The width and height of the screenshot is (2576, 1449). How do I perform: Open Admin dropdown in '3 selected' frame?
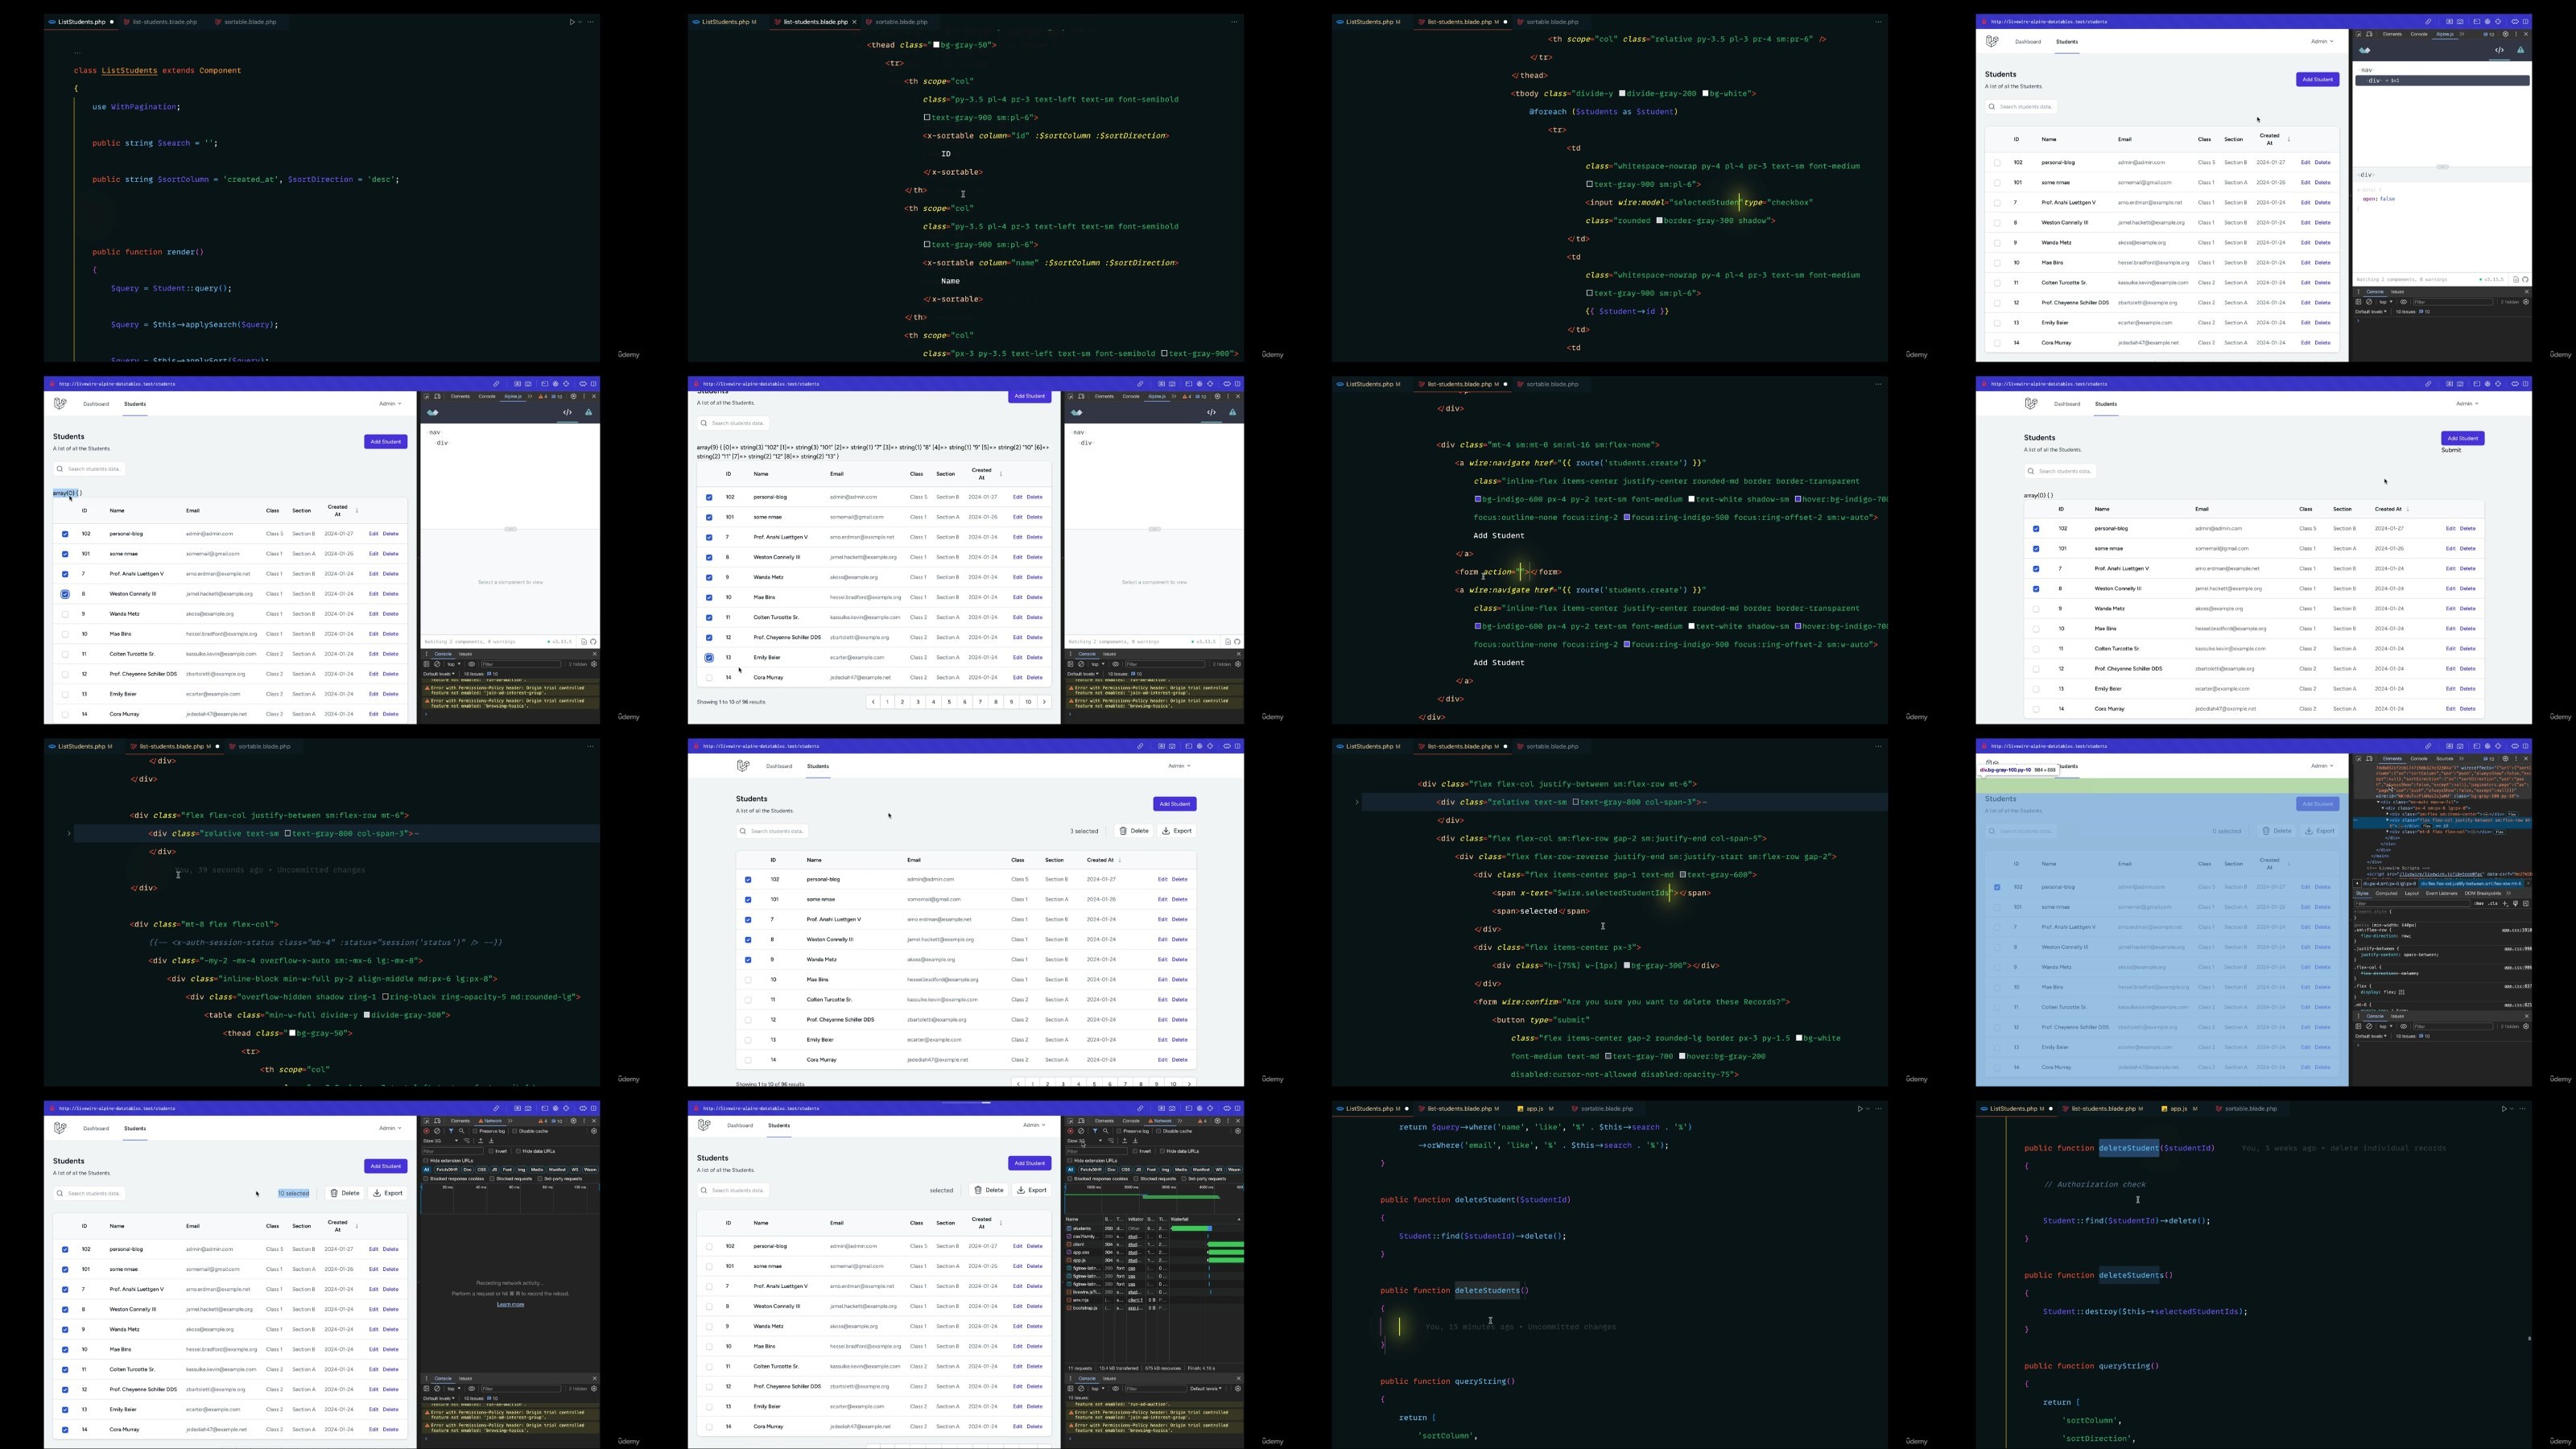tap(1179, 766)
